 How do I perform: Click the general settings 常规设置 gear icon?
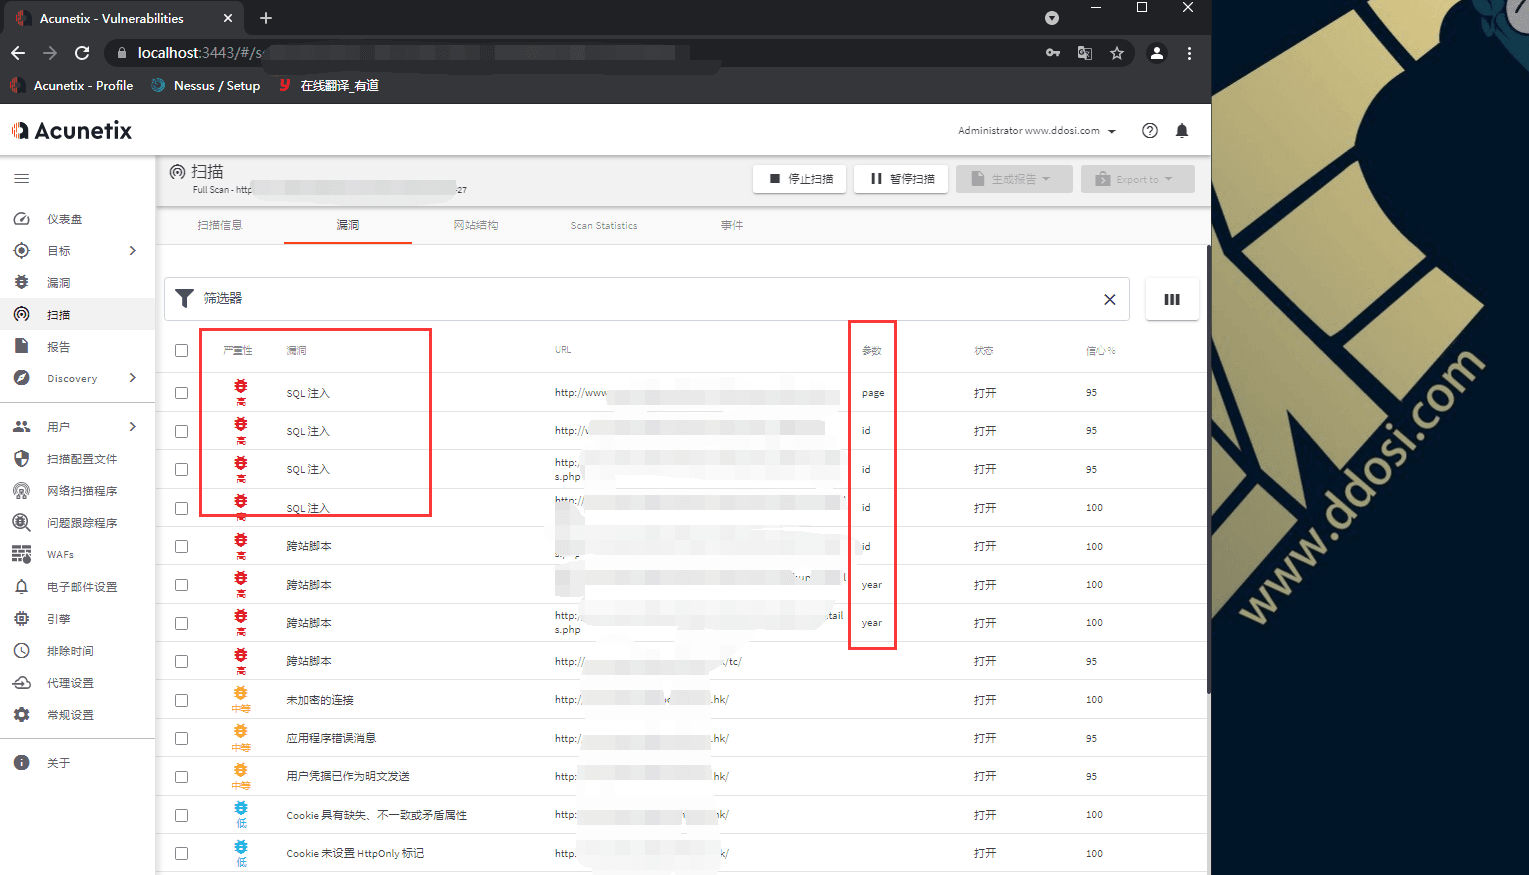point(21,715)
